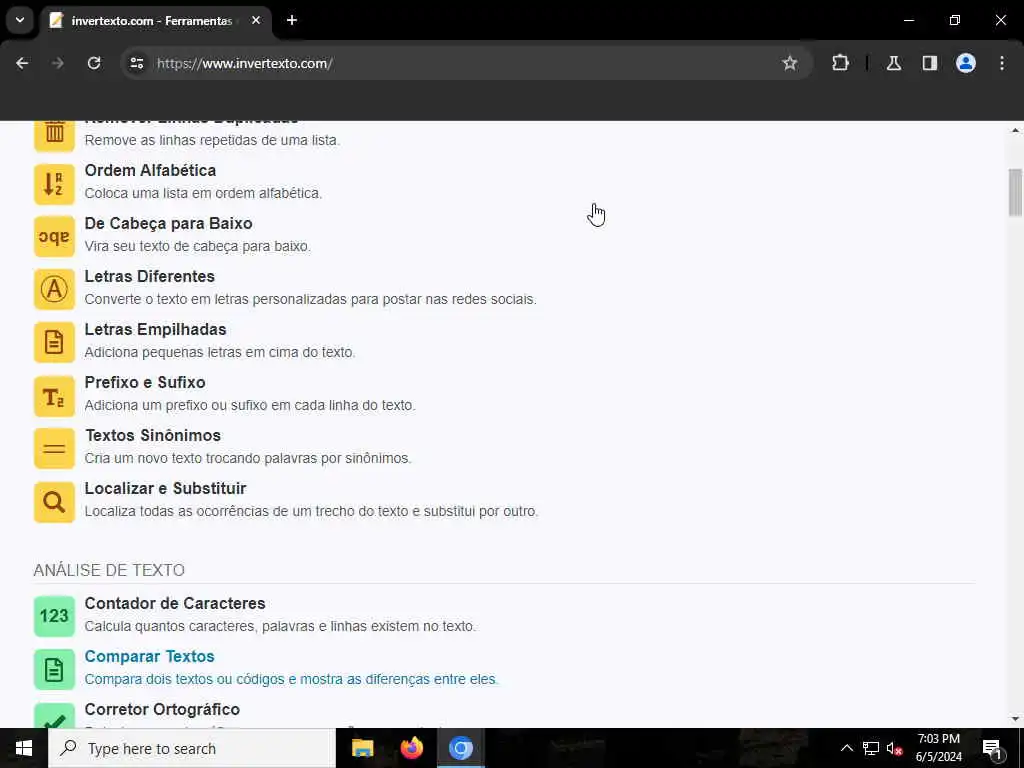
Task: Click the Letras Empilhadas document icon
Action: [x=54, y=343]
